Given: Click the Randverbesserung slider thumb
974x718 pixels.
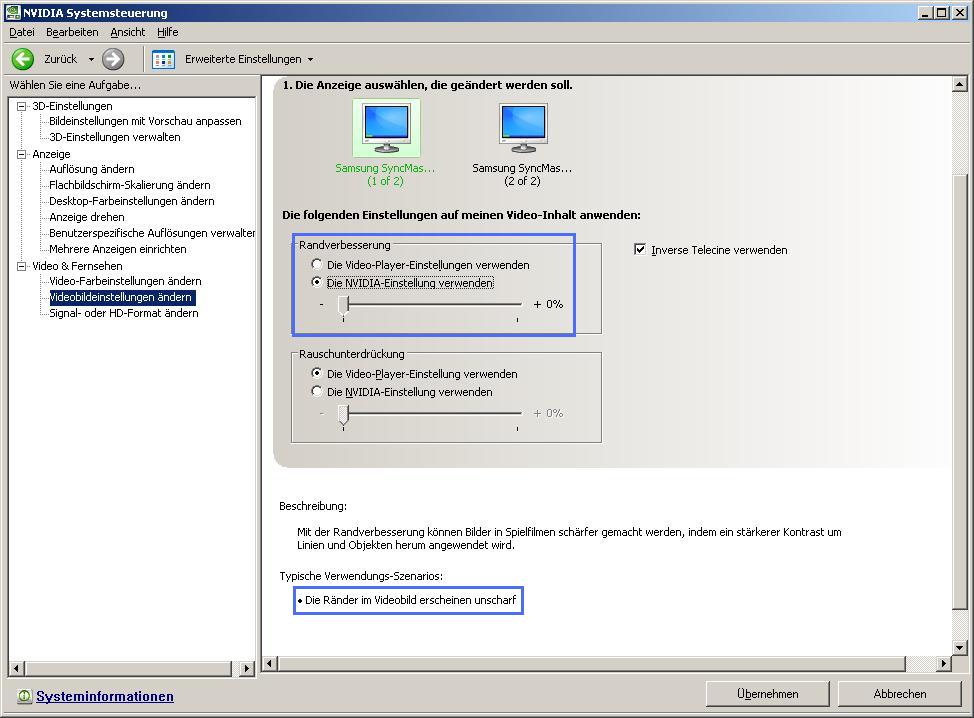Looking at the screenshot, I should (x=343, y=307).
